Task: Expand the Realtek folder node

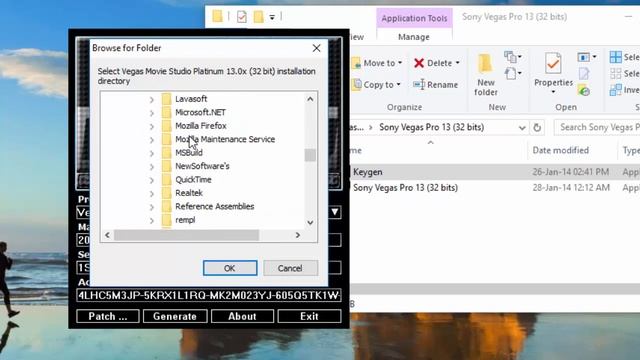Action: pos(152,193)
